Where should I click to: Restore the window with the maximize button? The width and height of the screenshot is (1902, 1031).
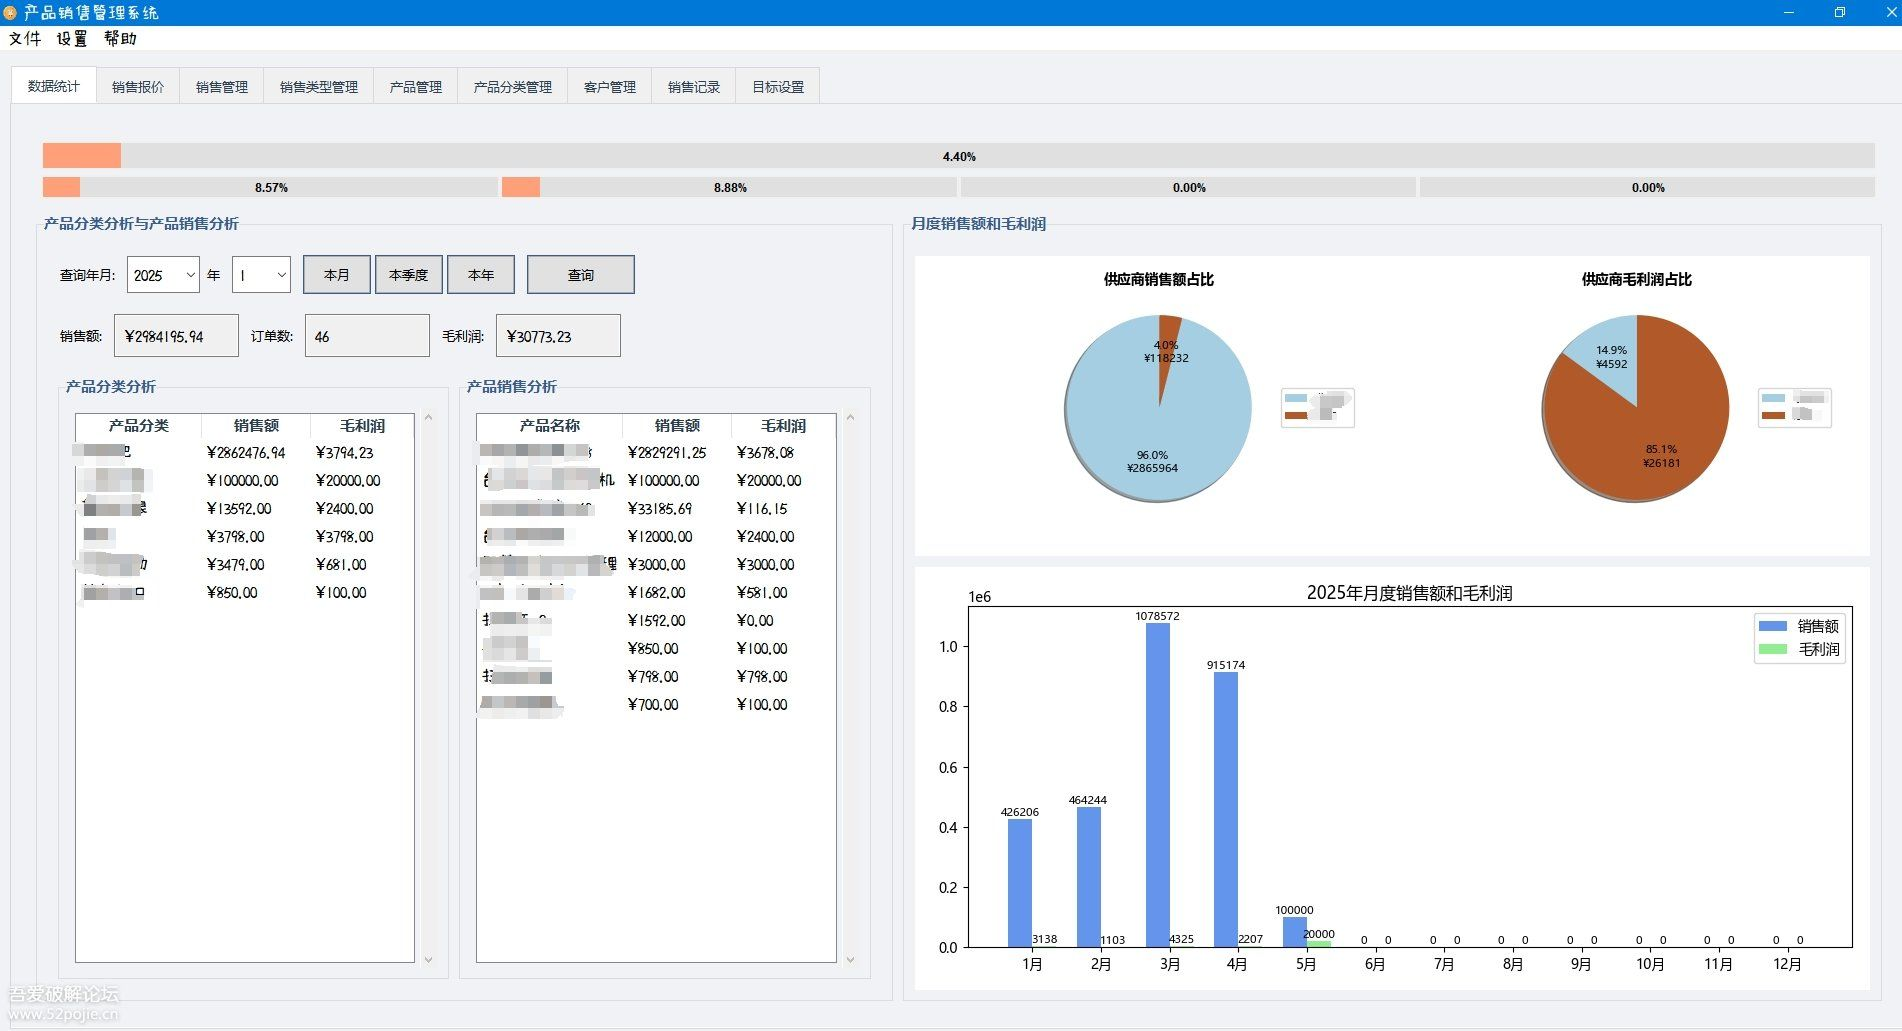(x=1839, y=13)
